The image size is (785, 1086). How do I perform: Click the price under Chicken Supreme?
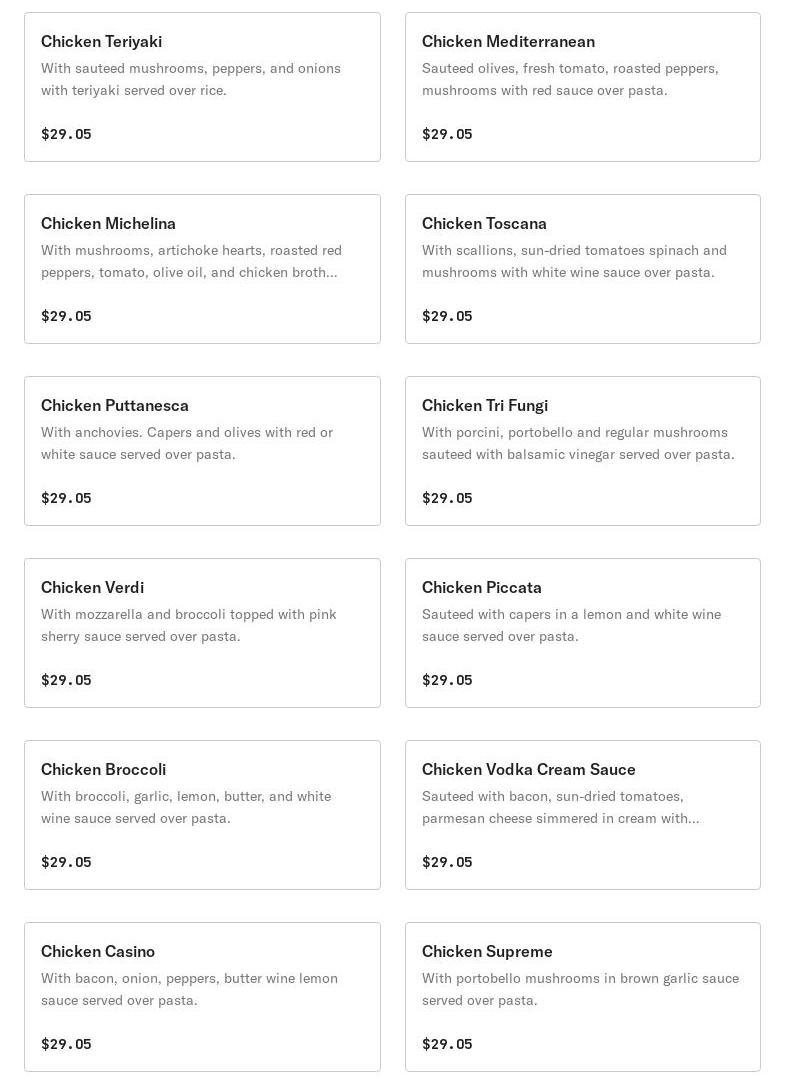click(x=447, y=1044)
